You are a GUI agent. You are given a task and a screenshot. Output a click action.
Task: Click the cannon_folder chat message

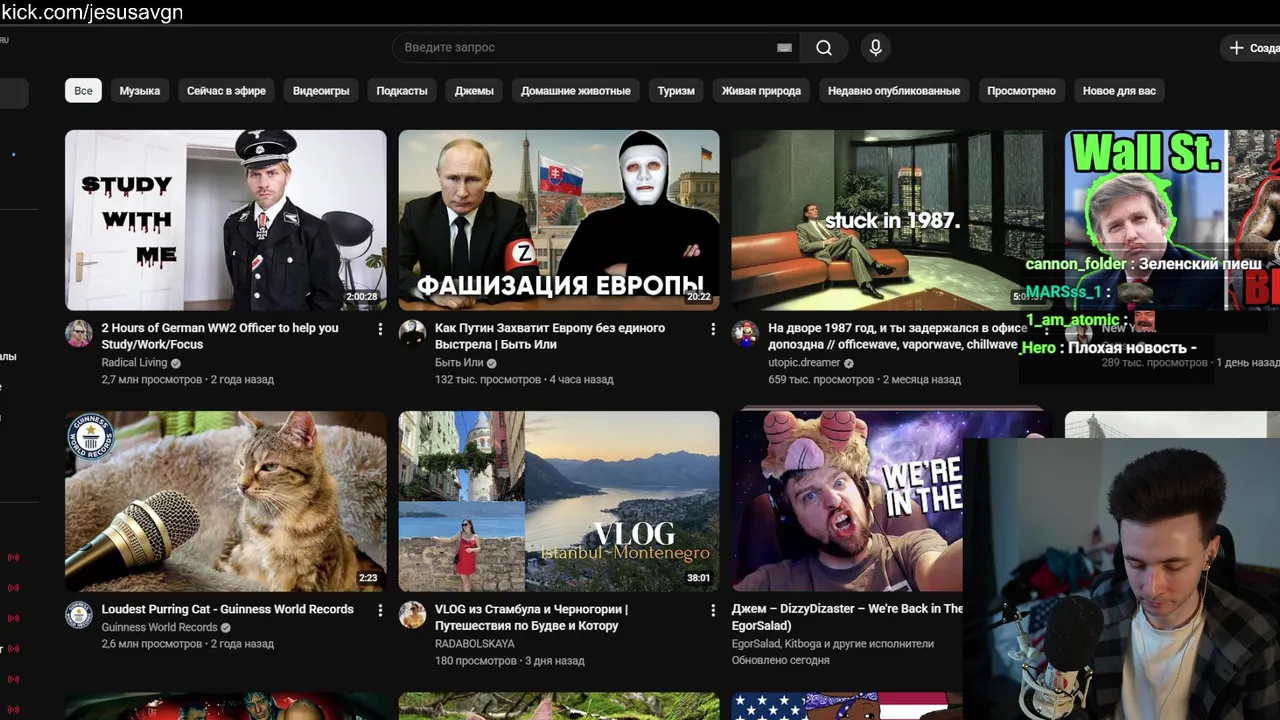coord(1143,264)
